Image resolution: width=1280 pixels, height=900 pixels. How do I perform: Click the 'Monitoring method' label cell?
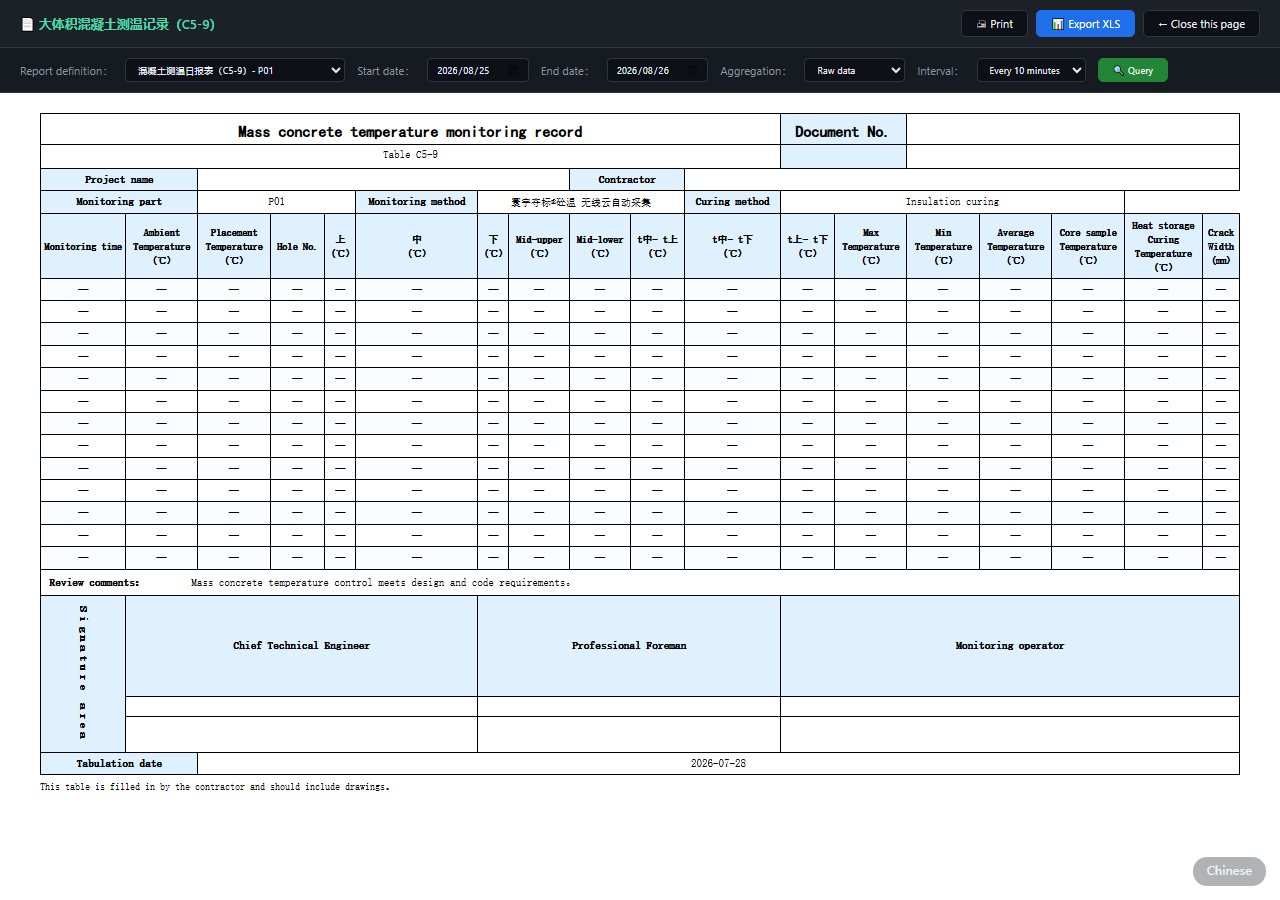[x=417, y=202]
